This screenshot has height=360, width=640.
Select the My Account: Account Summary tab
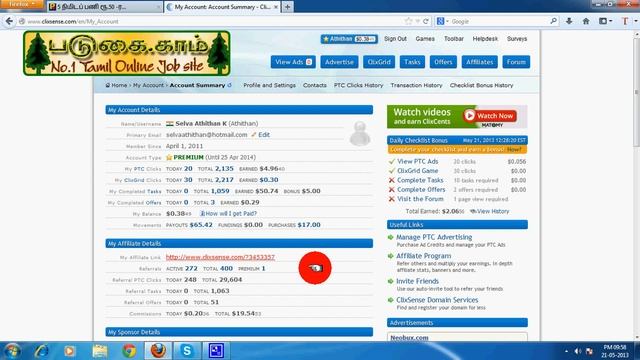pyautogui.click(x=222, y=7)
